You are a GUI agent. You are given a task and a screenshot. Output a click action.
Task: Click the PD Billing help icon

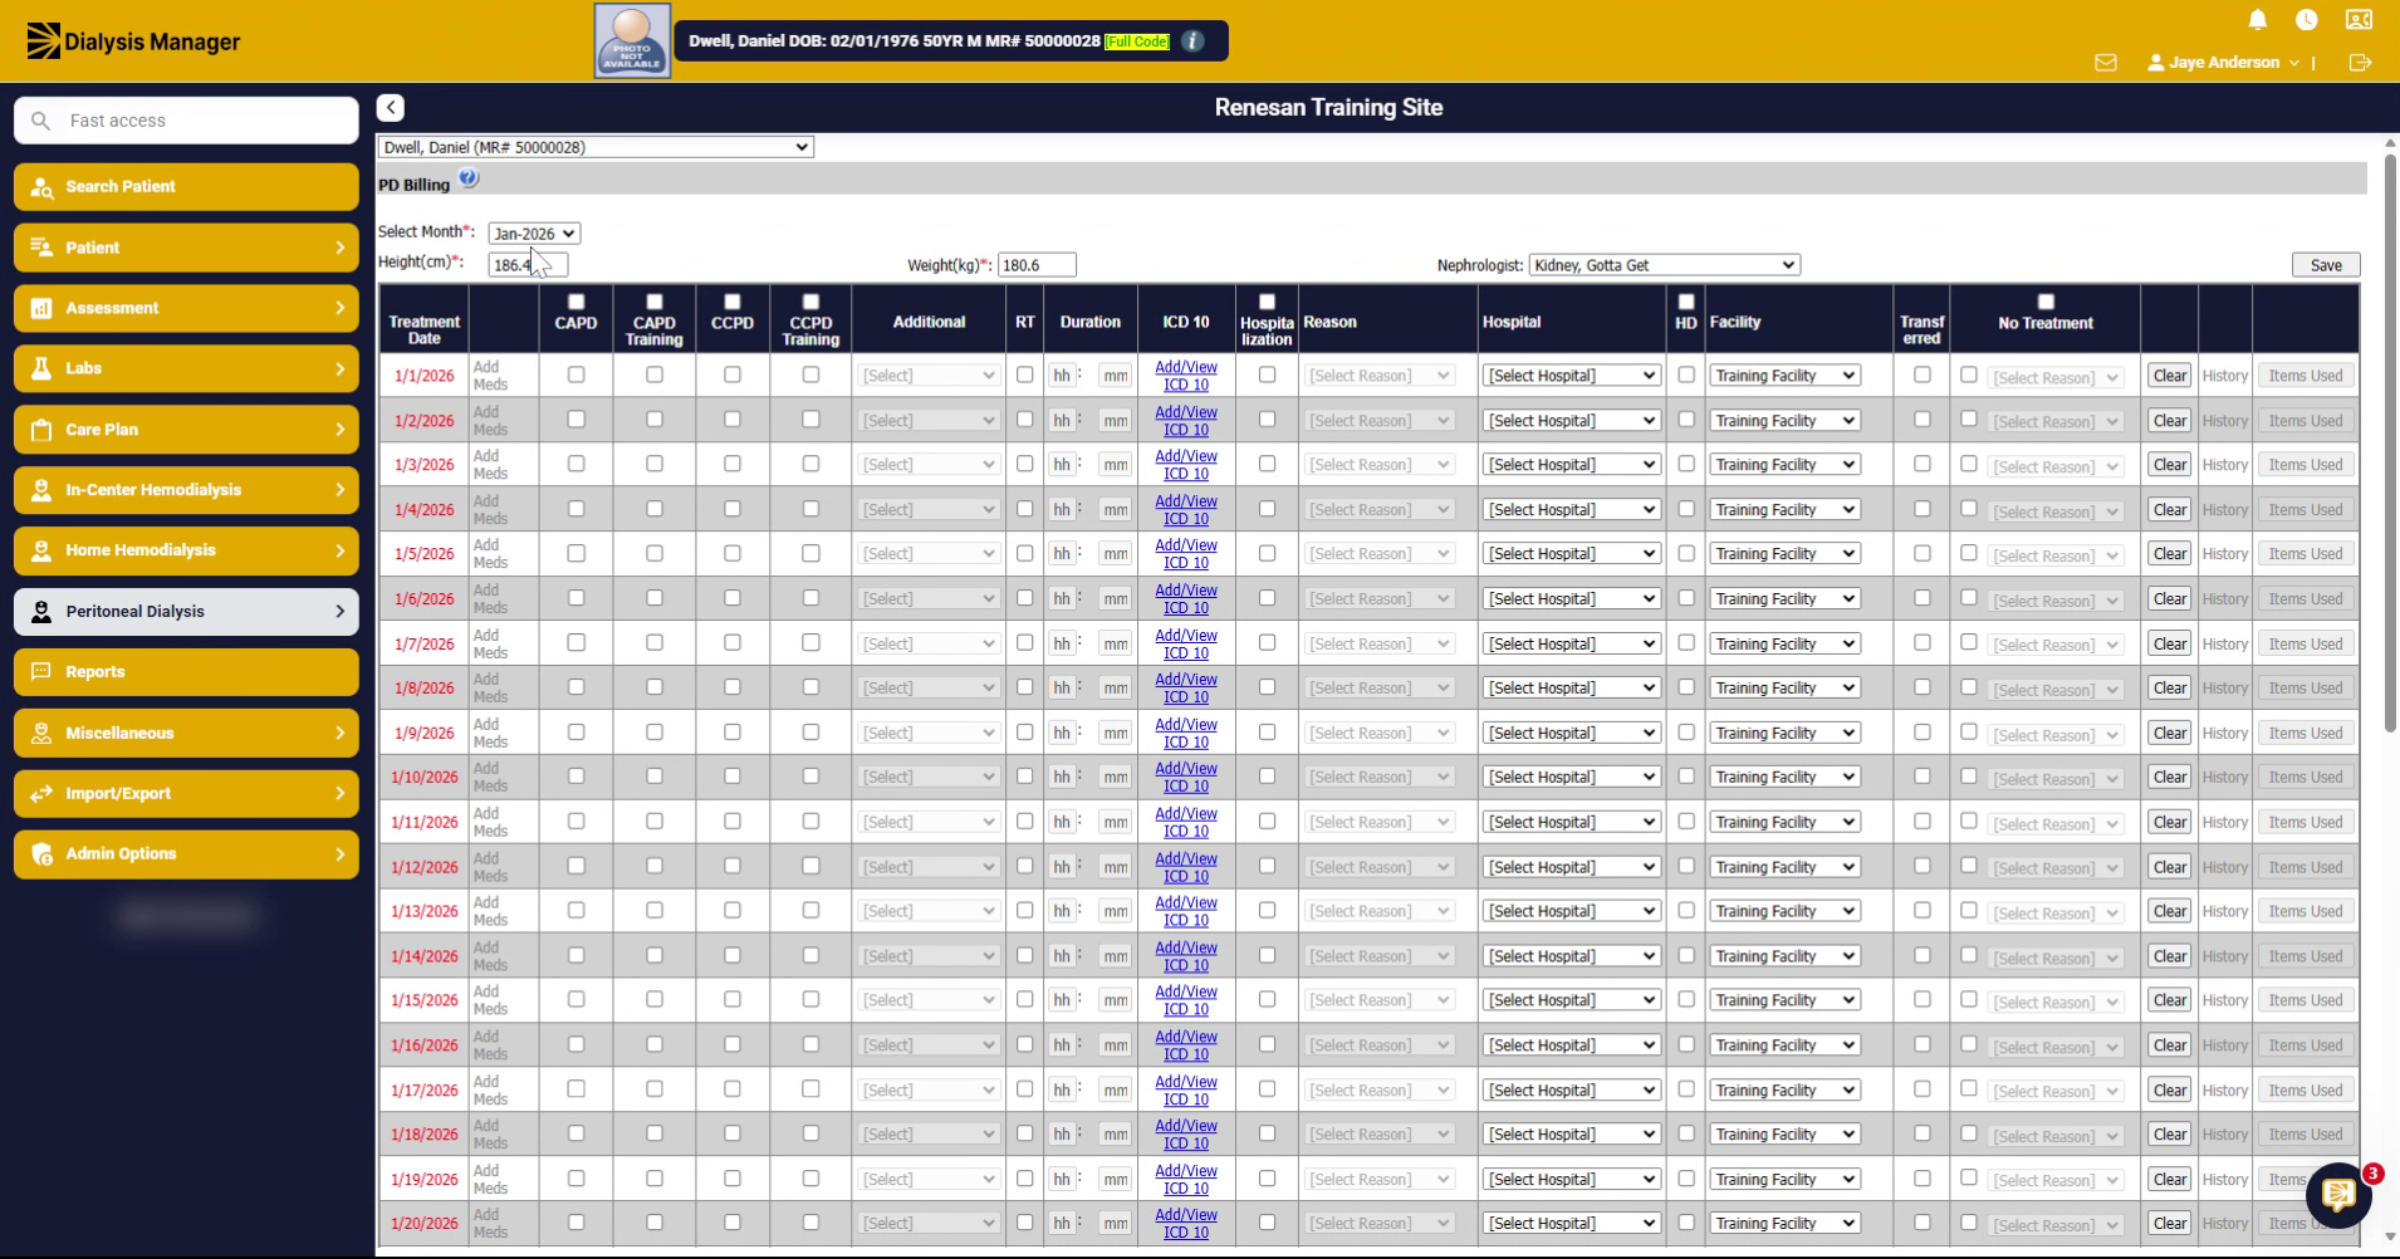468,179
